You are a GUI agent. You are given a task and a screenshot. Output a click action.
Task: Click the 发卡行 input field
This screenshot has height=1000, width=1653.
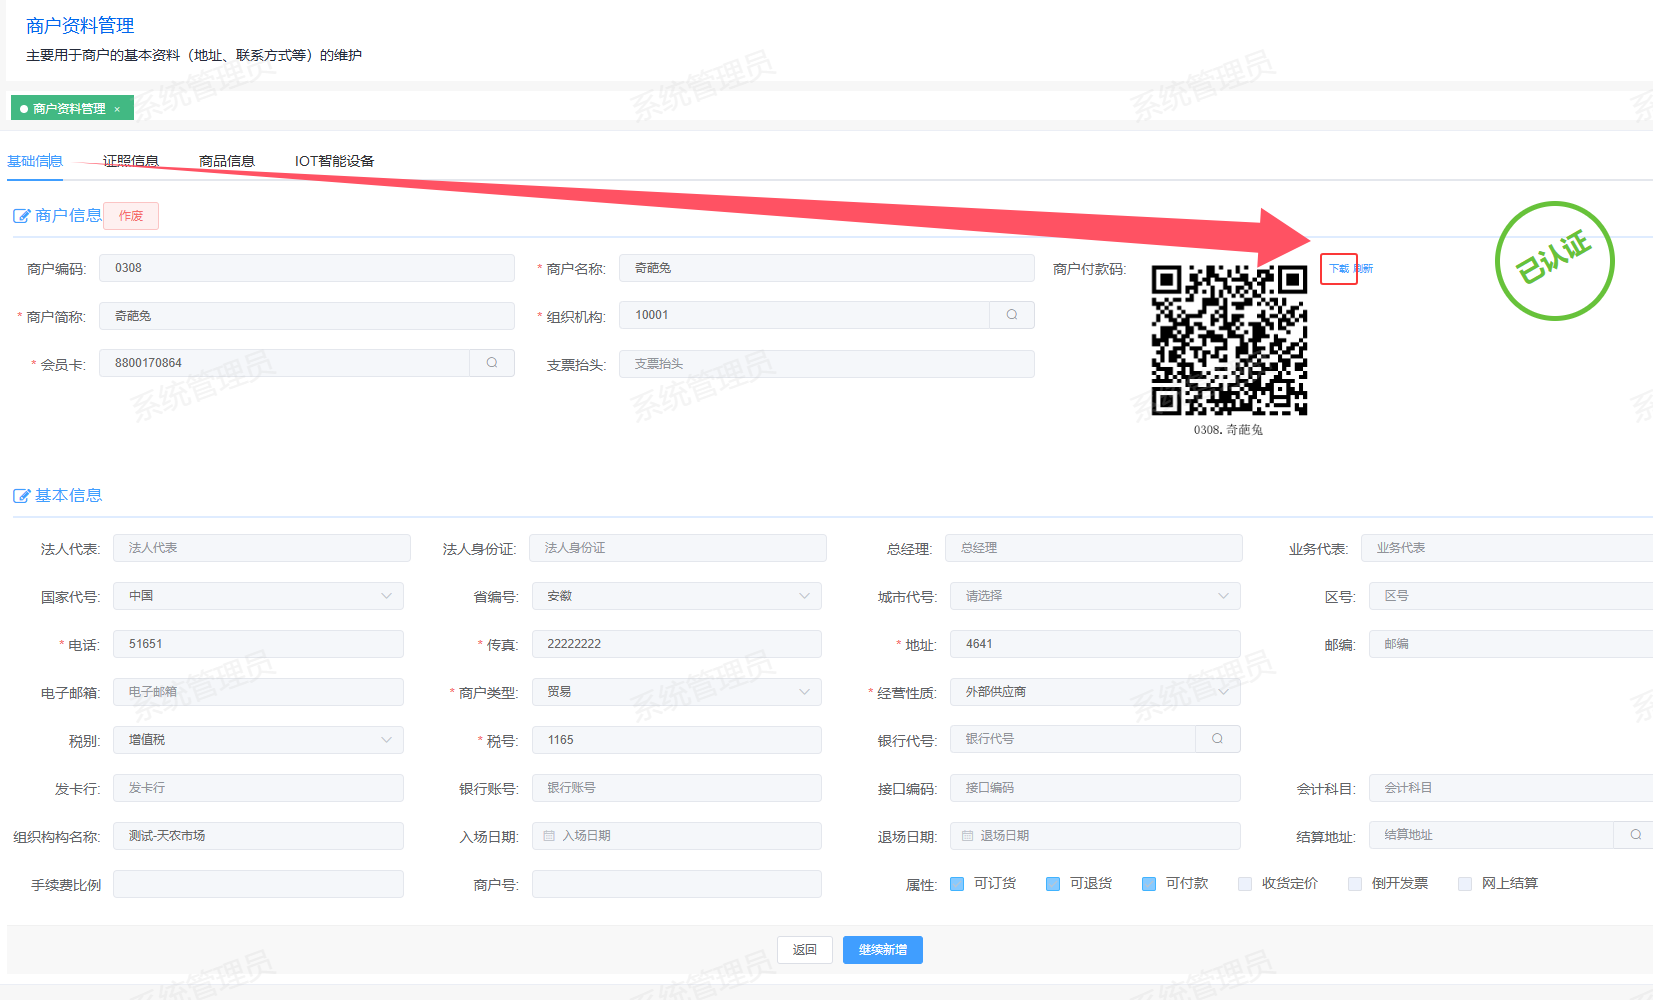pos(258,788)
